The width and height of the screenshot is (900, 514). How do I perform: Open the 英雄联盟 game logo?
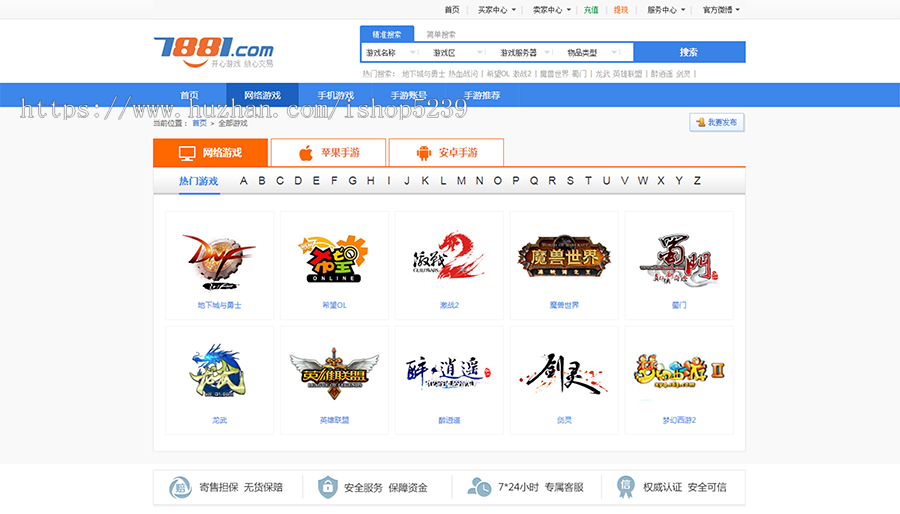pyautogui.click(x=334, y=373)
